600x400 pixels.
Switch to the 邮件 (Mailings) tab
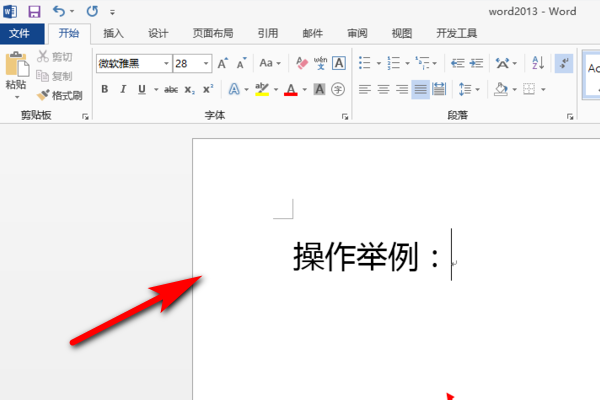click(312, 33)
